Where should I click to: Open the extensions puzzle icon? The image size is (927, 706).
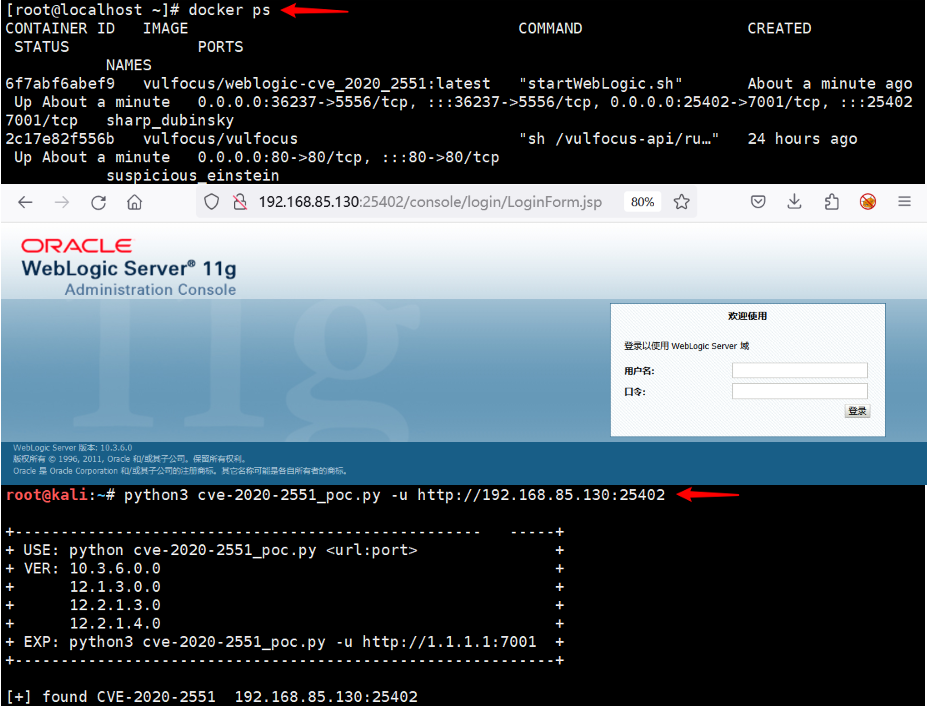[832, 202]
